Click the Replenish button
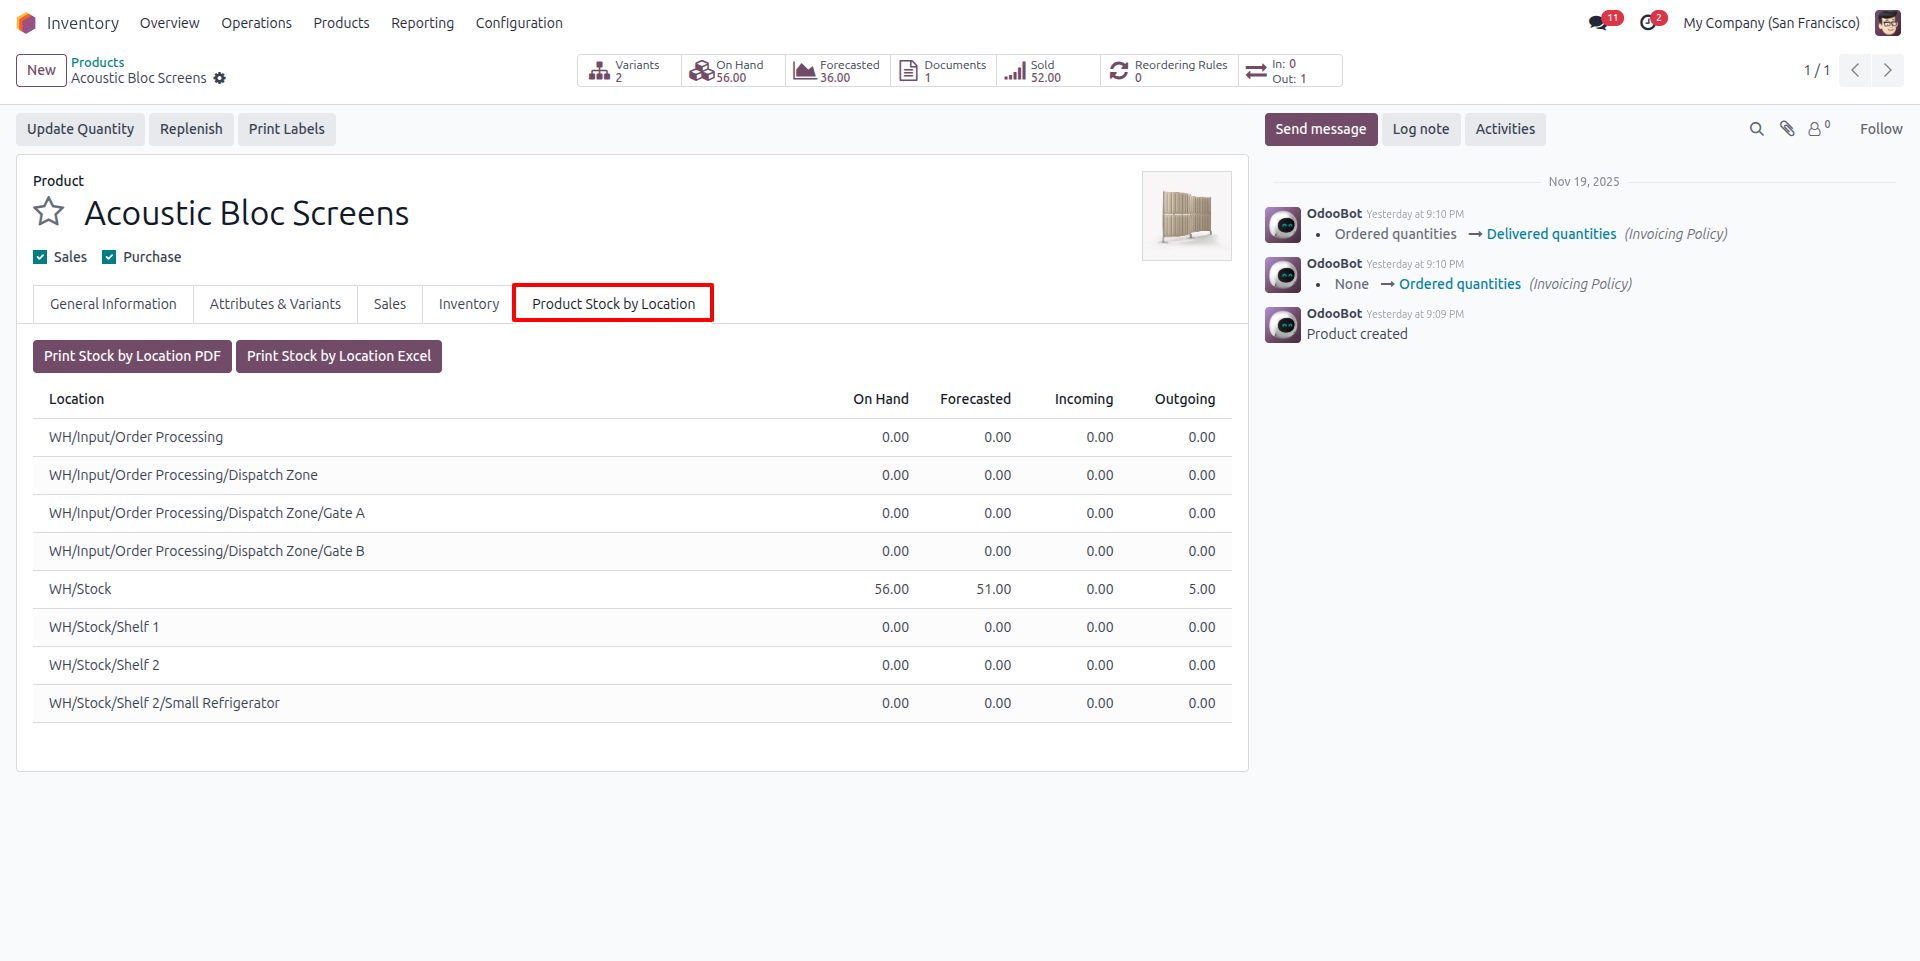Image resolution: width=1920 pixels, height=961 pixels. 191,129
